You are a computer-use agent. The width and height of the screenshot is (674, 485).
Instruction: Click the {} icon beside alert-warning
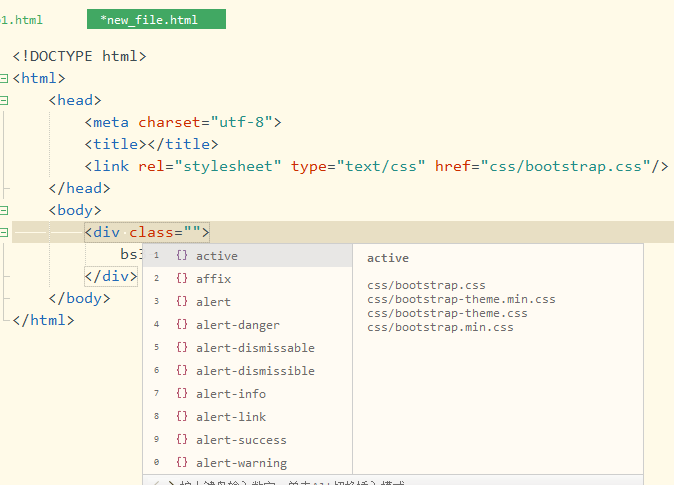pos(182,463)
